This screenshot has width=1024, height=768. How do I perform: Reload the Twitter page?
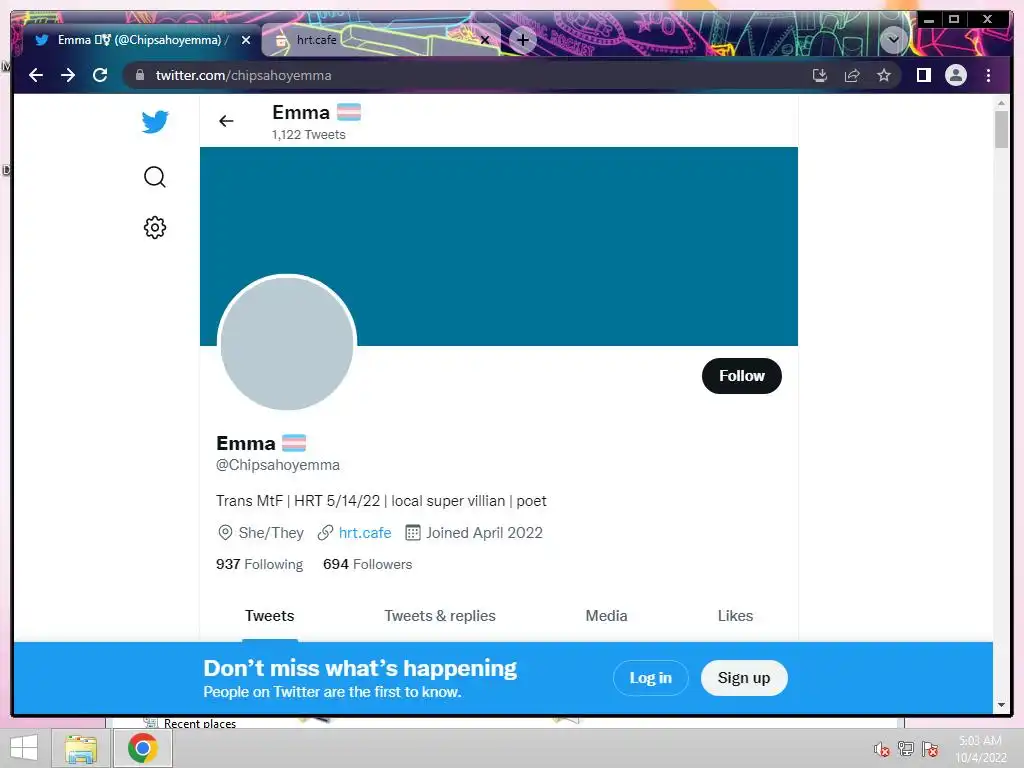(x=100, y=75)
